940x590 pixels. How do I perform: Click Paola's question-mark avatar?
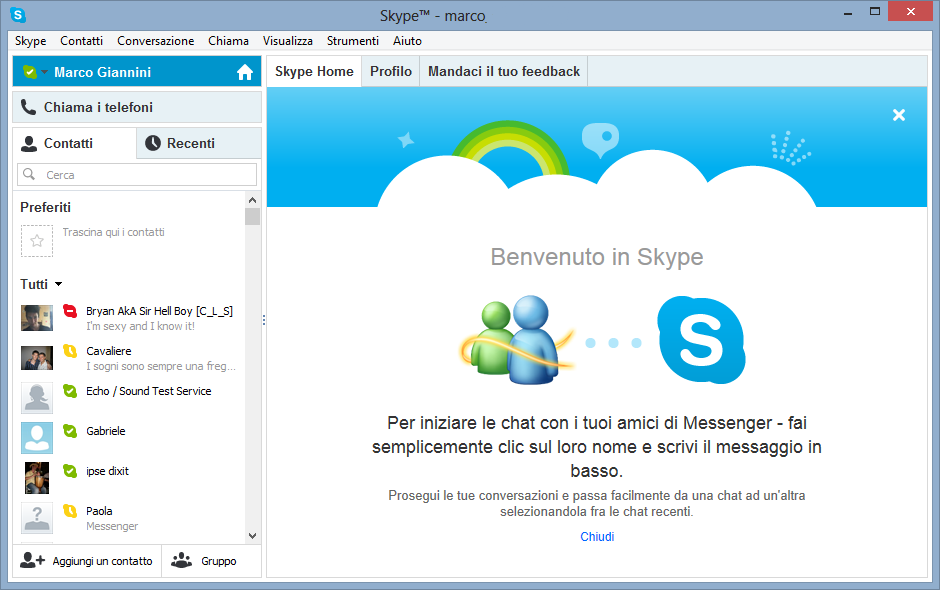[x=37, y=518]
